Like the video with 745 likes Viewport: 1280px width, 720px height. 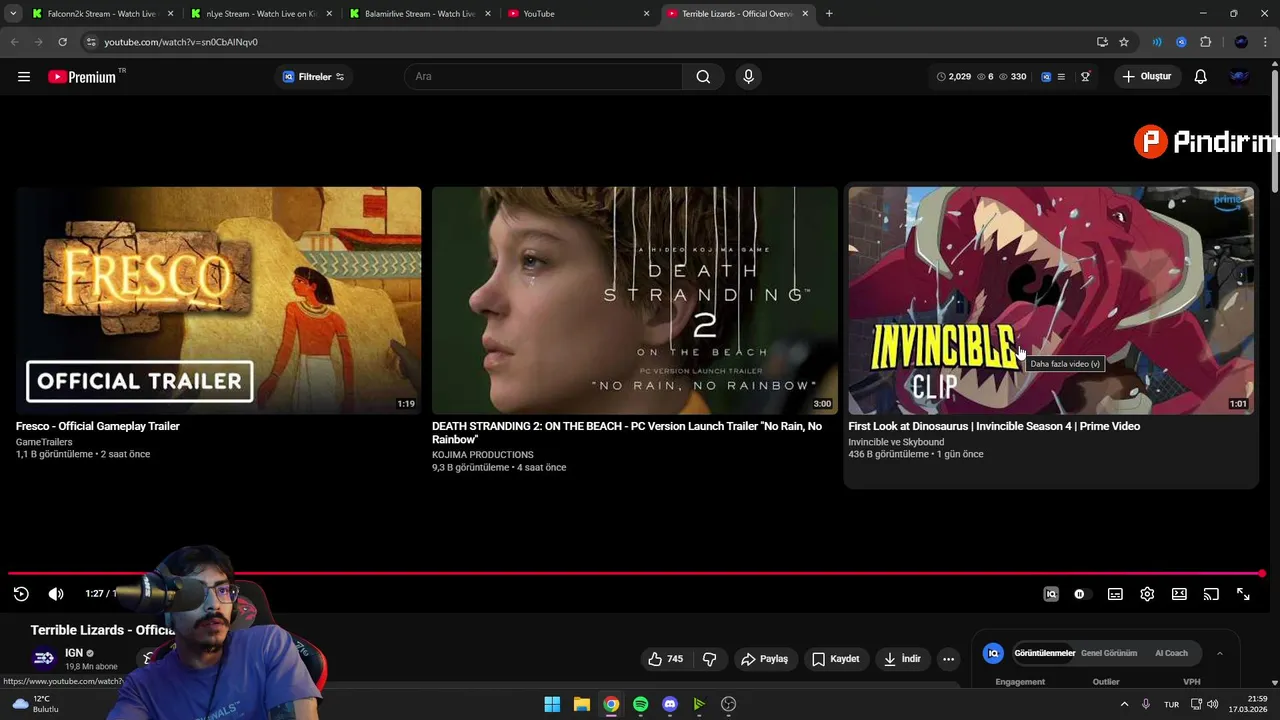(665, 659)
